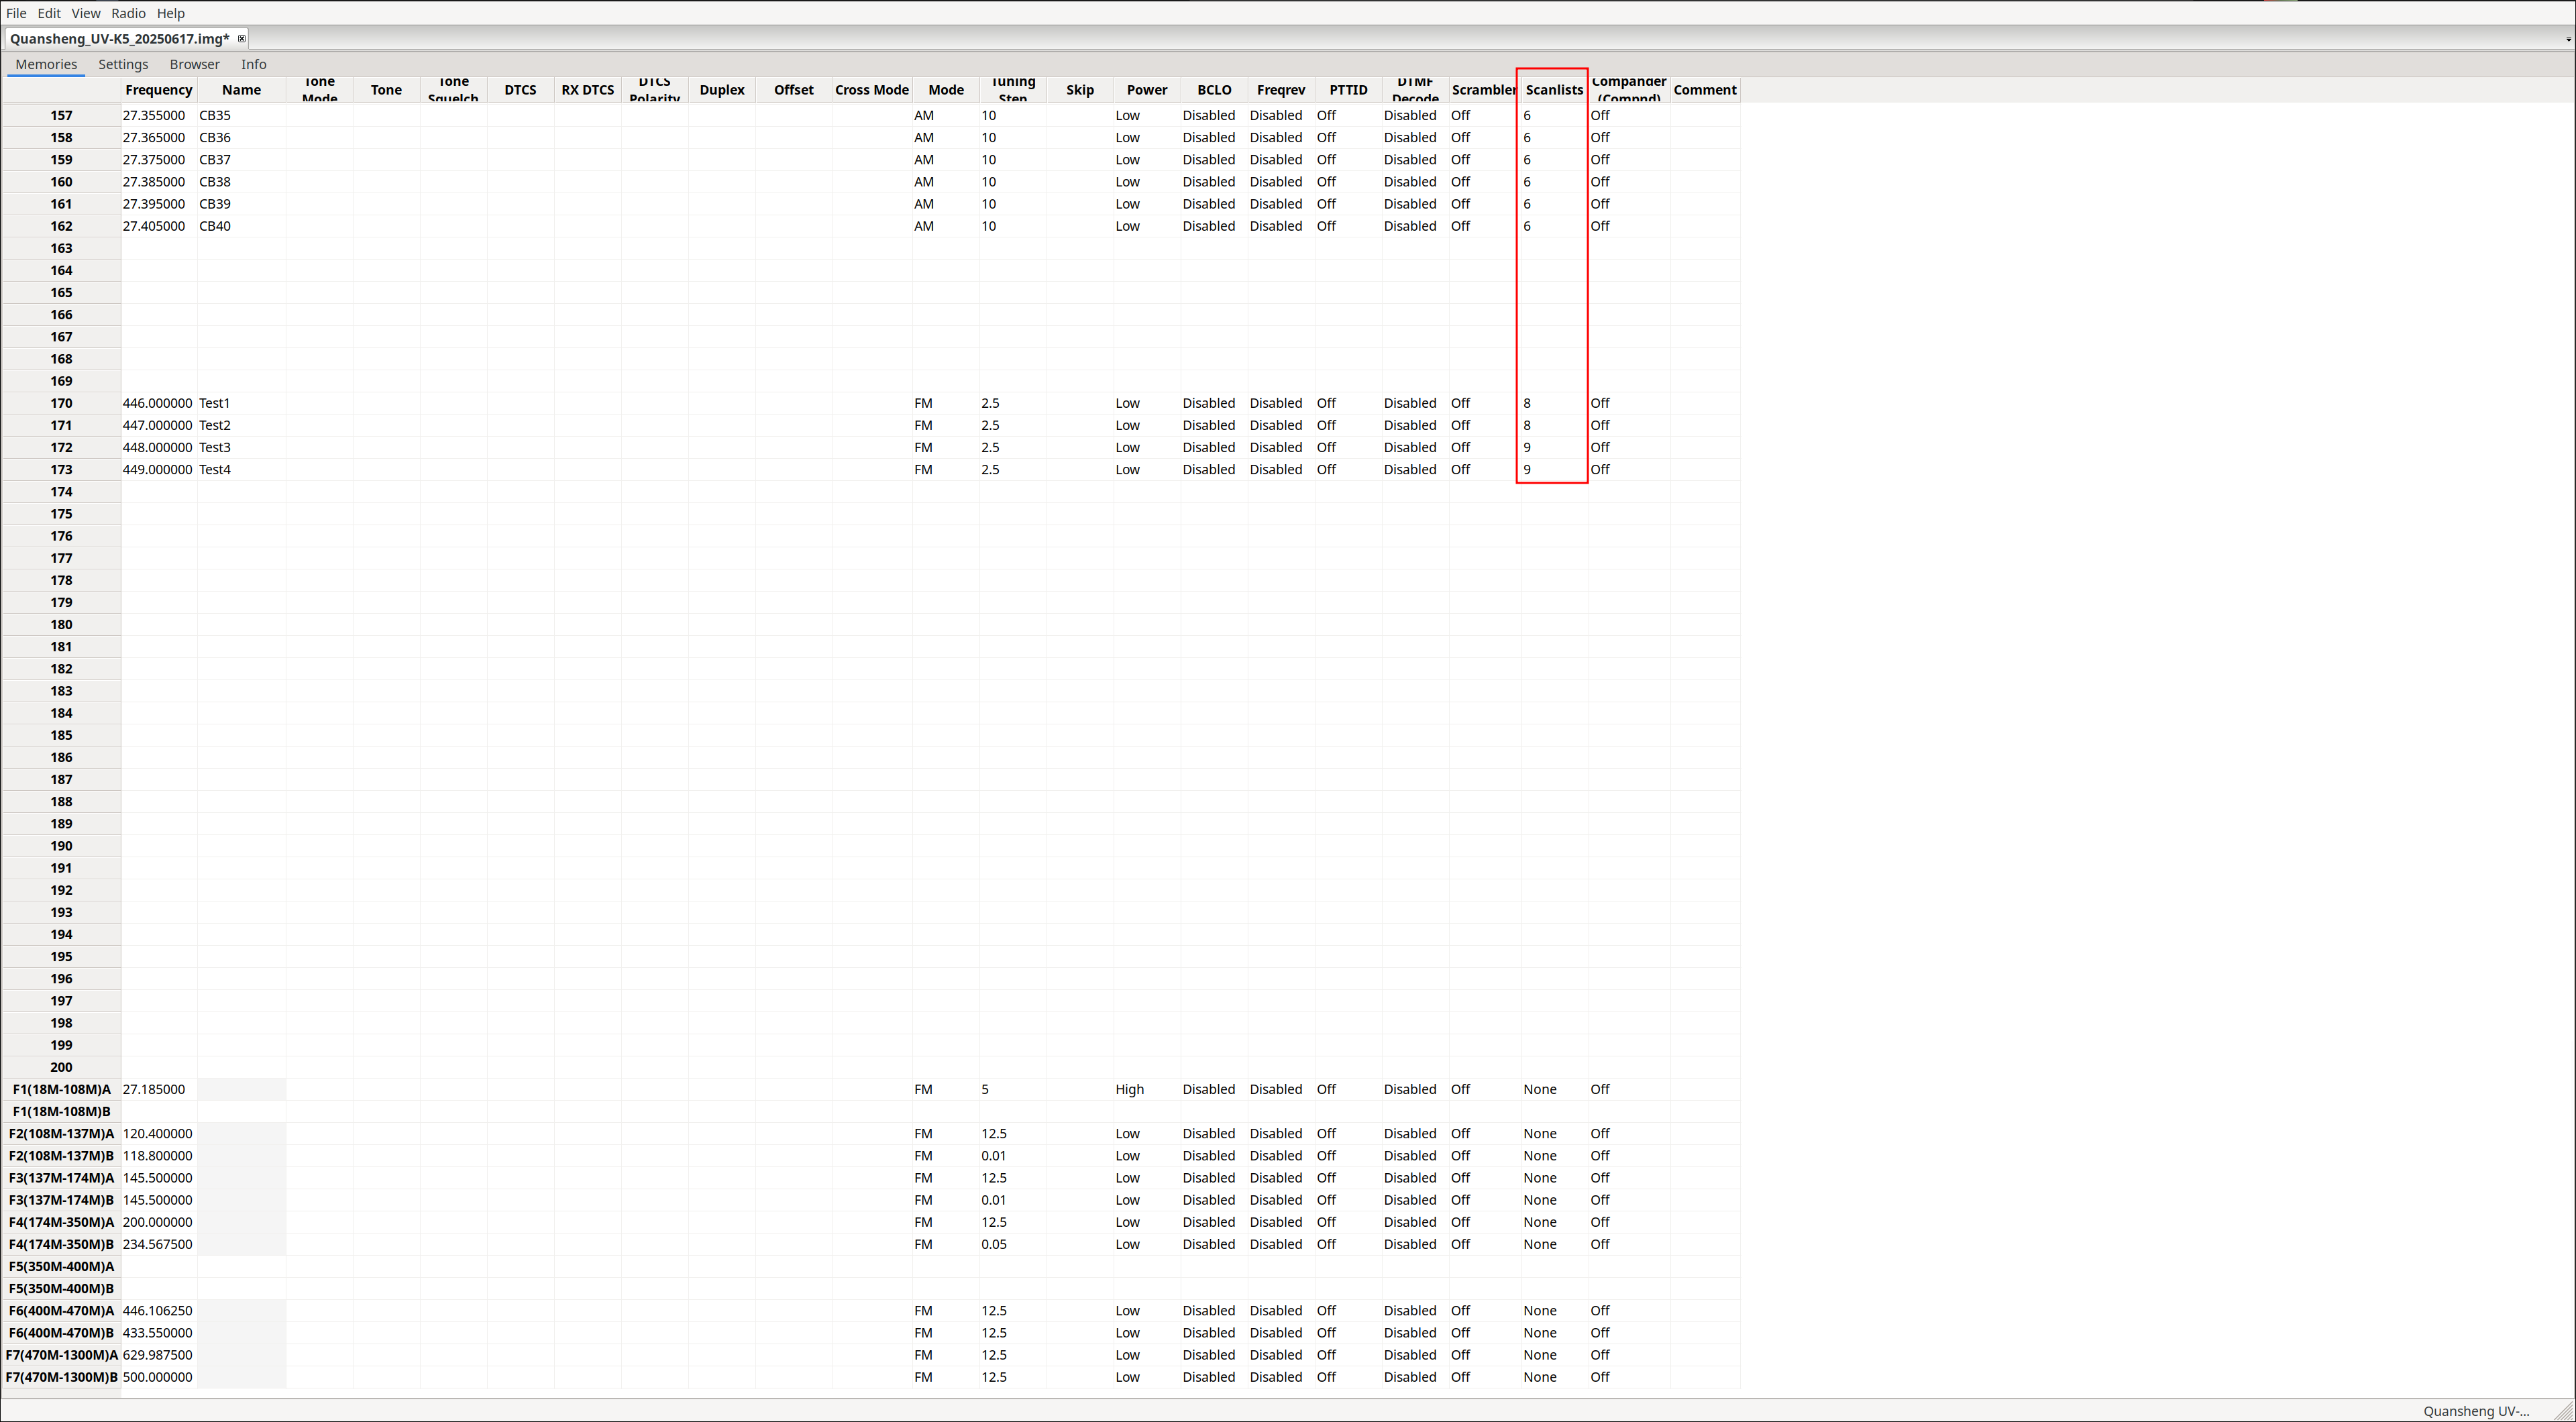Open the tab list dropdown arrow
The width and height of the screenshot is (2576, 1422).
point(2567,40)
